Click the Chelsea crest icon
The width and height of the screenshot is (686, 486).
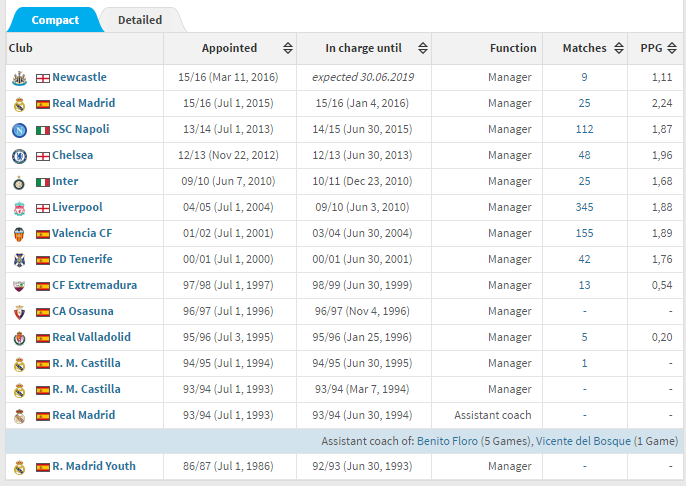click(19, 156)
